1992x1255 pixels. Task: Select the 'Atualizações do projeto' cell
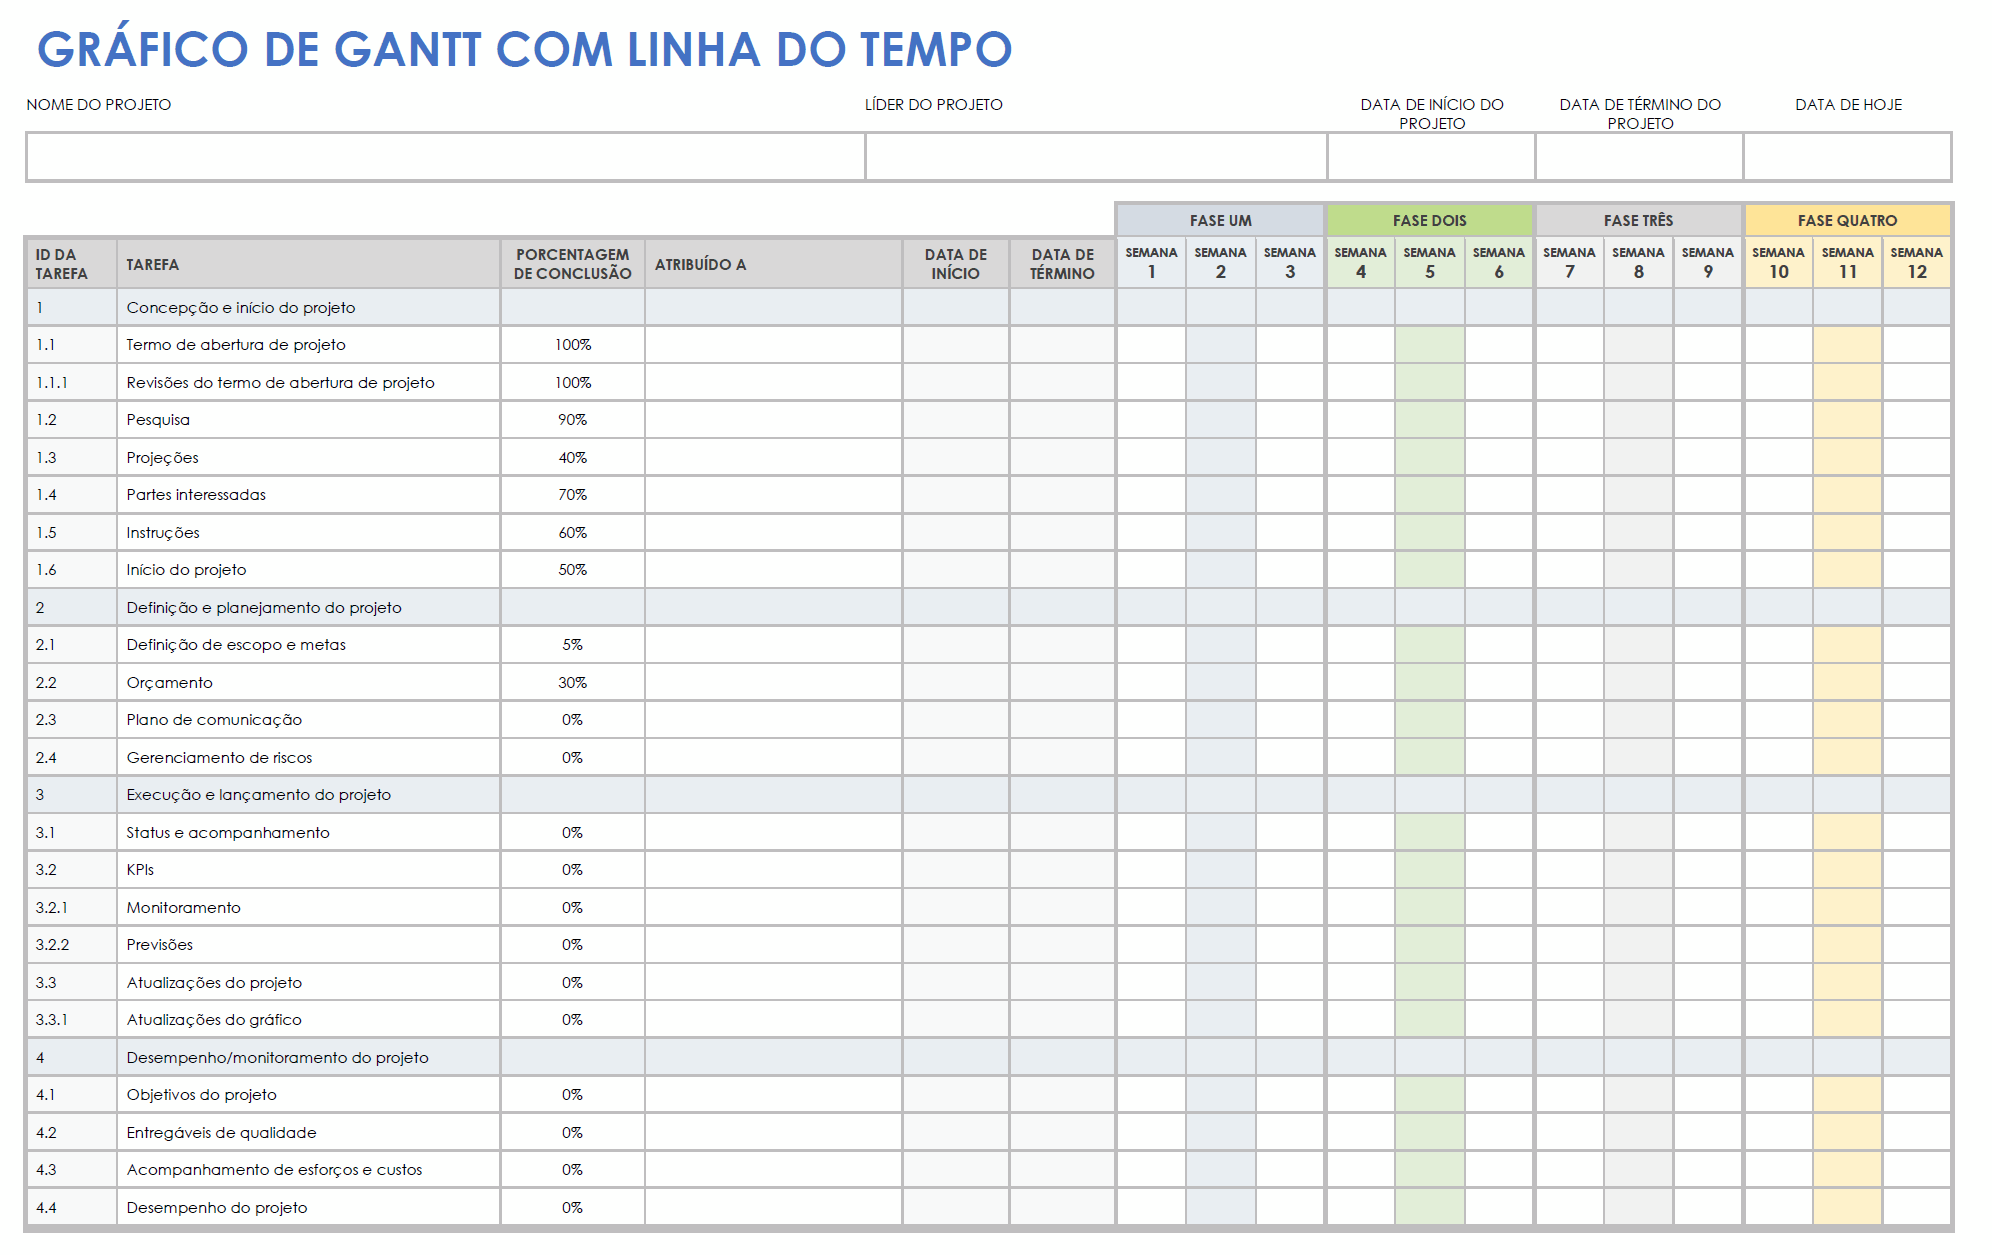click(x=308, y=982)
